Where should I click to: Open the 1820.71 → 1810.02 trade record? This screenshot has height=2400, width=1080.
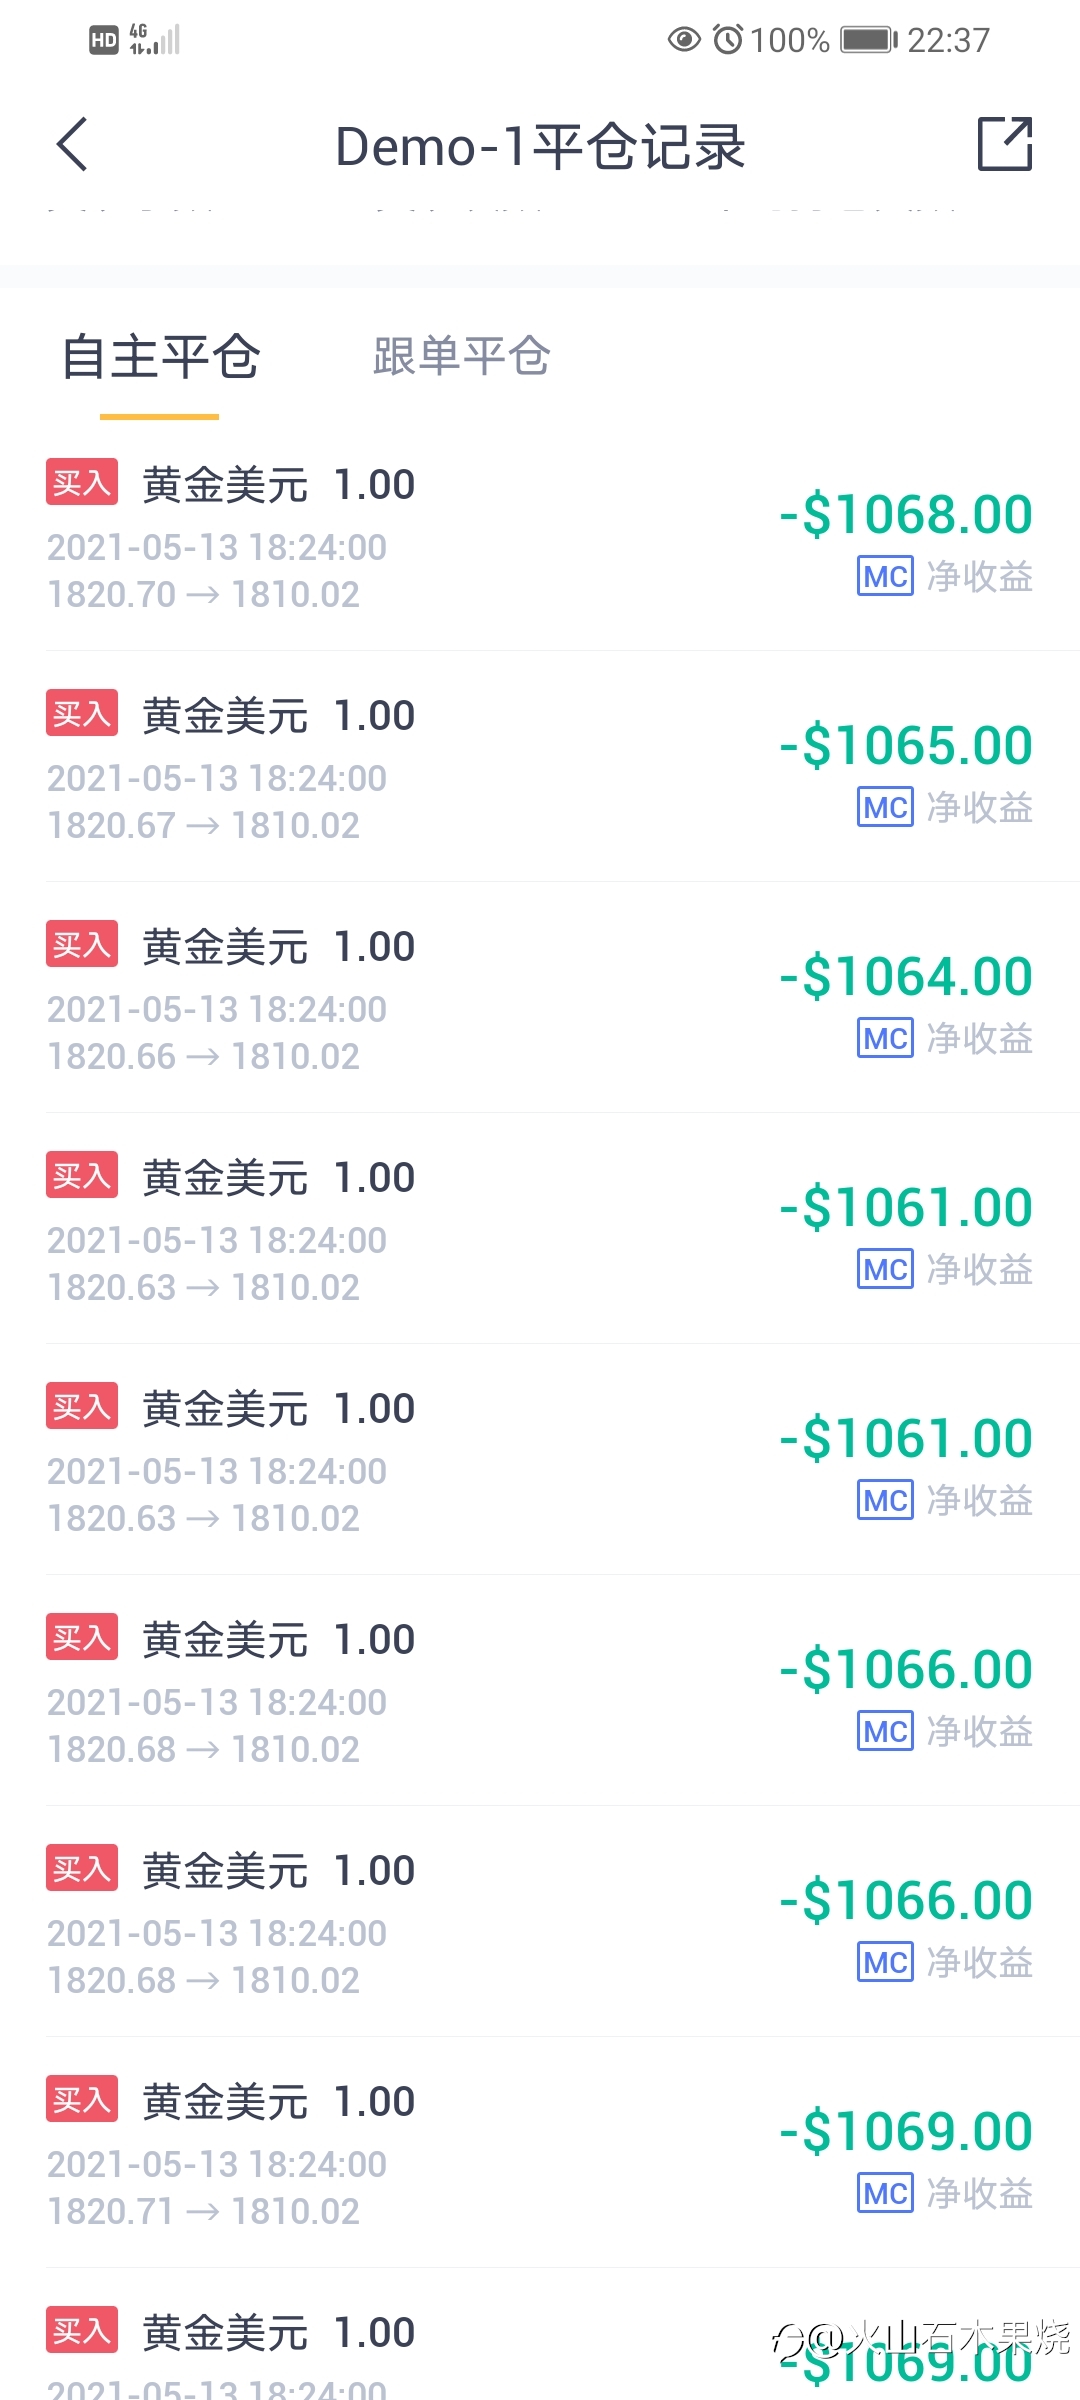pyautogui.click(x=540, y=2153)
